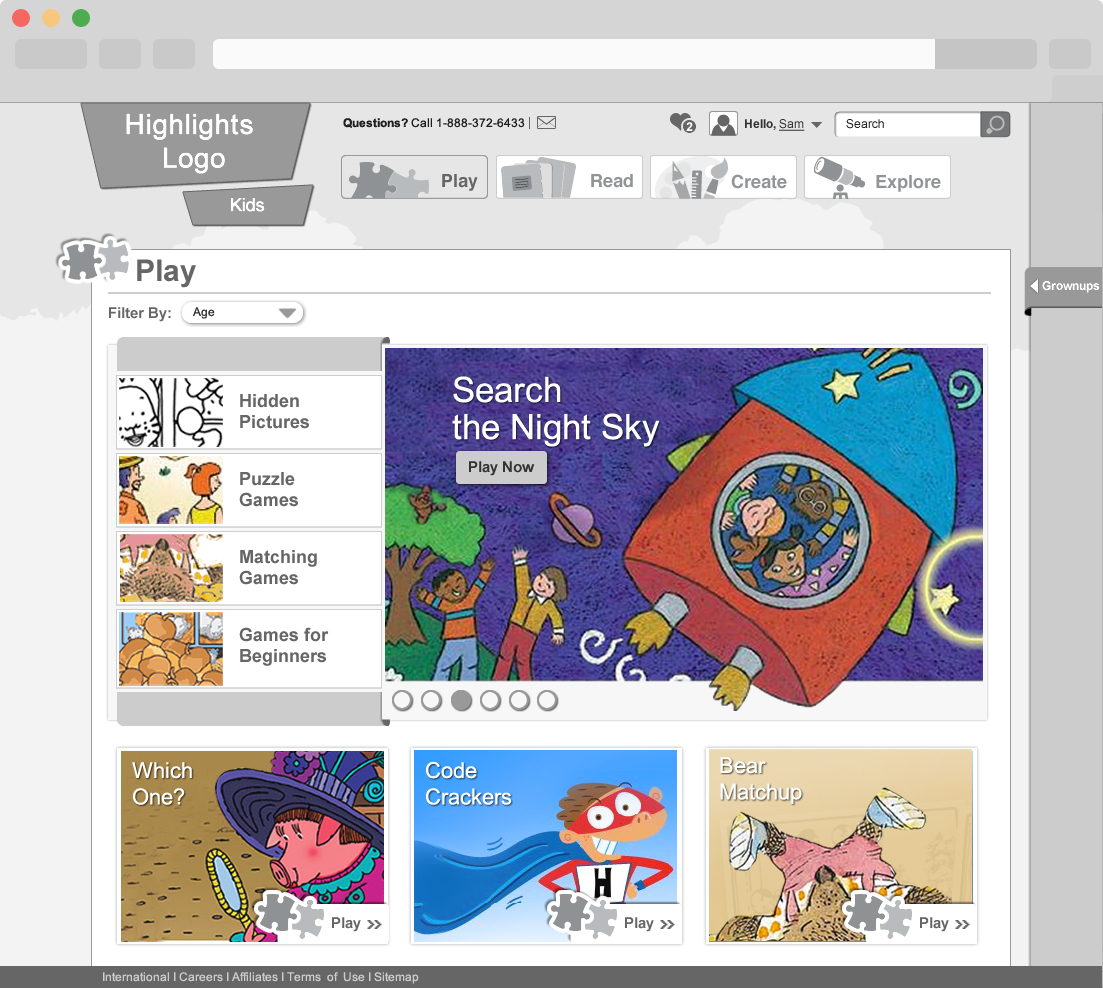Click puzzle icon on Which One card
The width and height of the screenshot is (1103, 988).
click(x=289, y=914)
